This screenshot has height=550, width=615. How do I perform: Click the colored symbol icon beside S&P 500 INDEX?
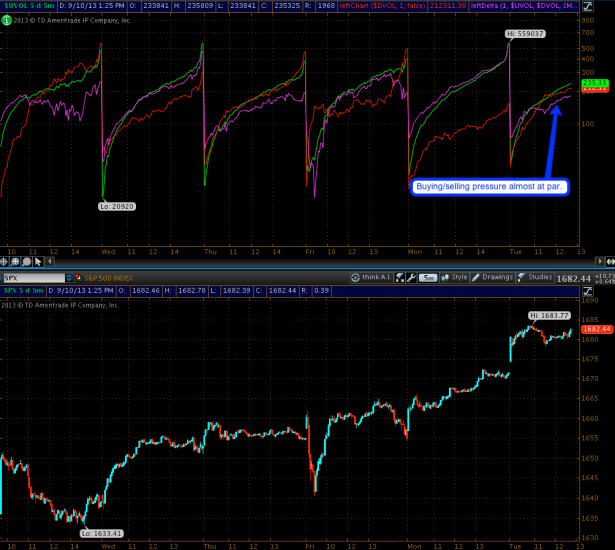click(78, 278)
